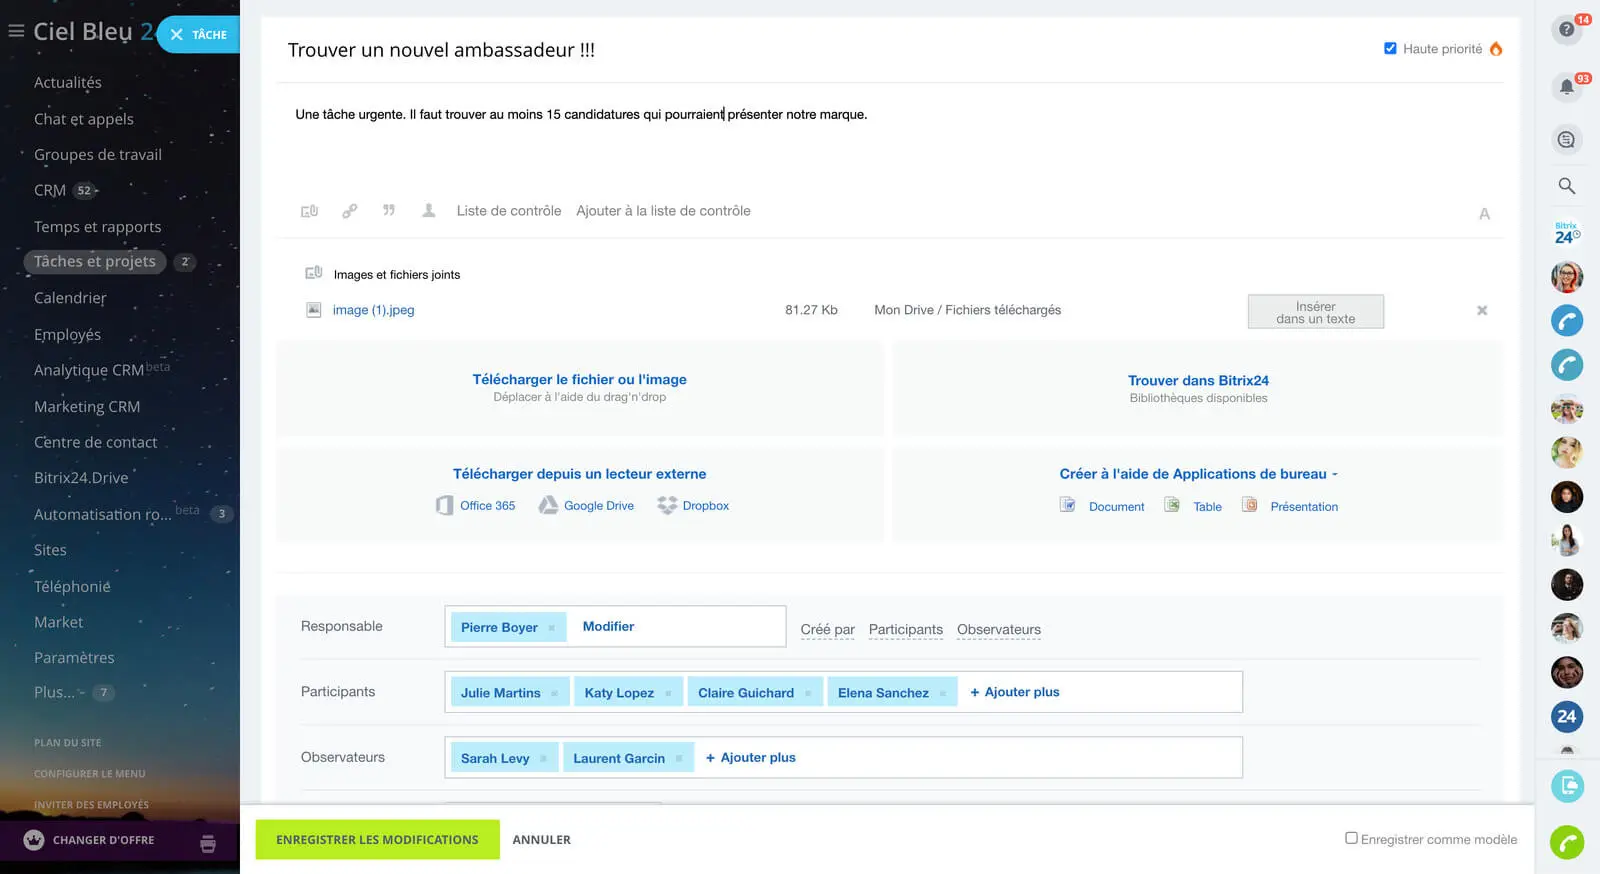
Task: Toggle the hamburger menu to collapse sidebar
Action: (x=16, y=32)
